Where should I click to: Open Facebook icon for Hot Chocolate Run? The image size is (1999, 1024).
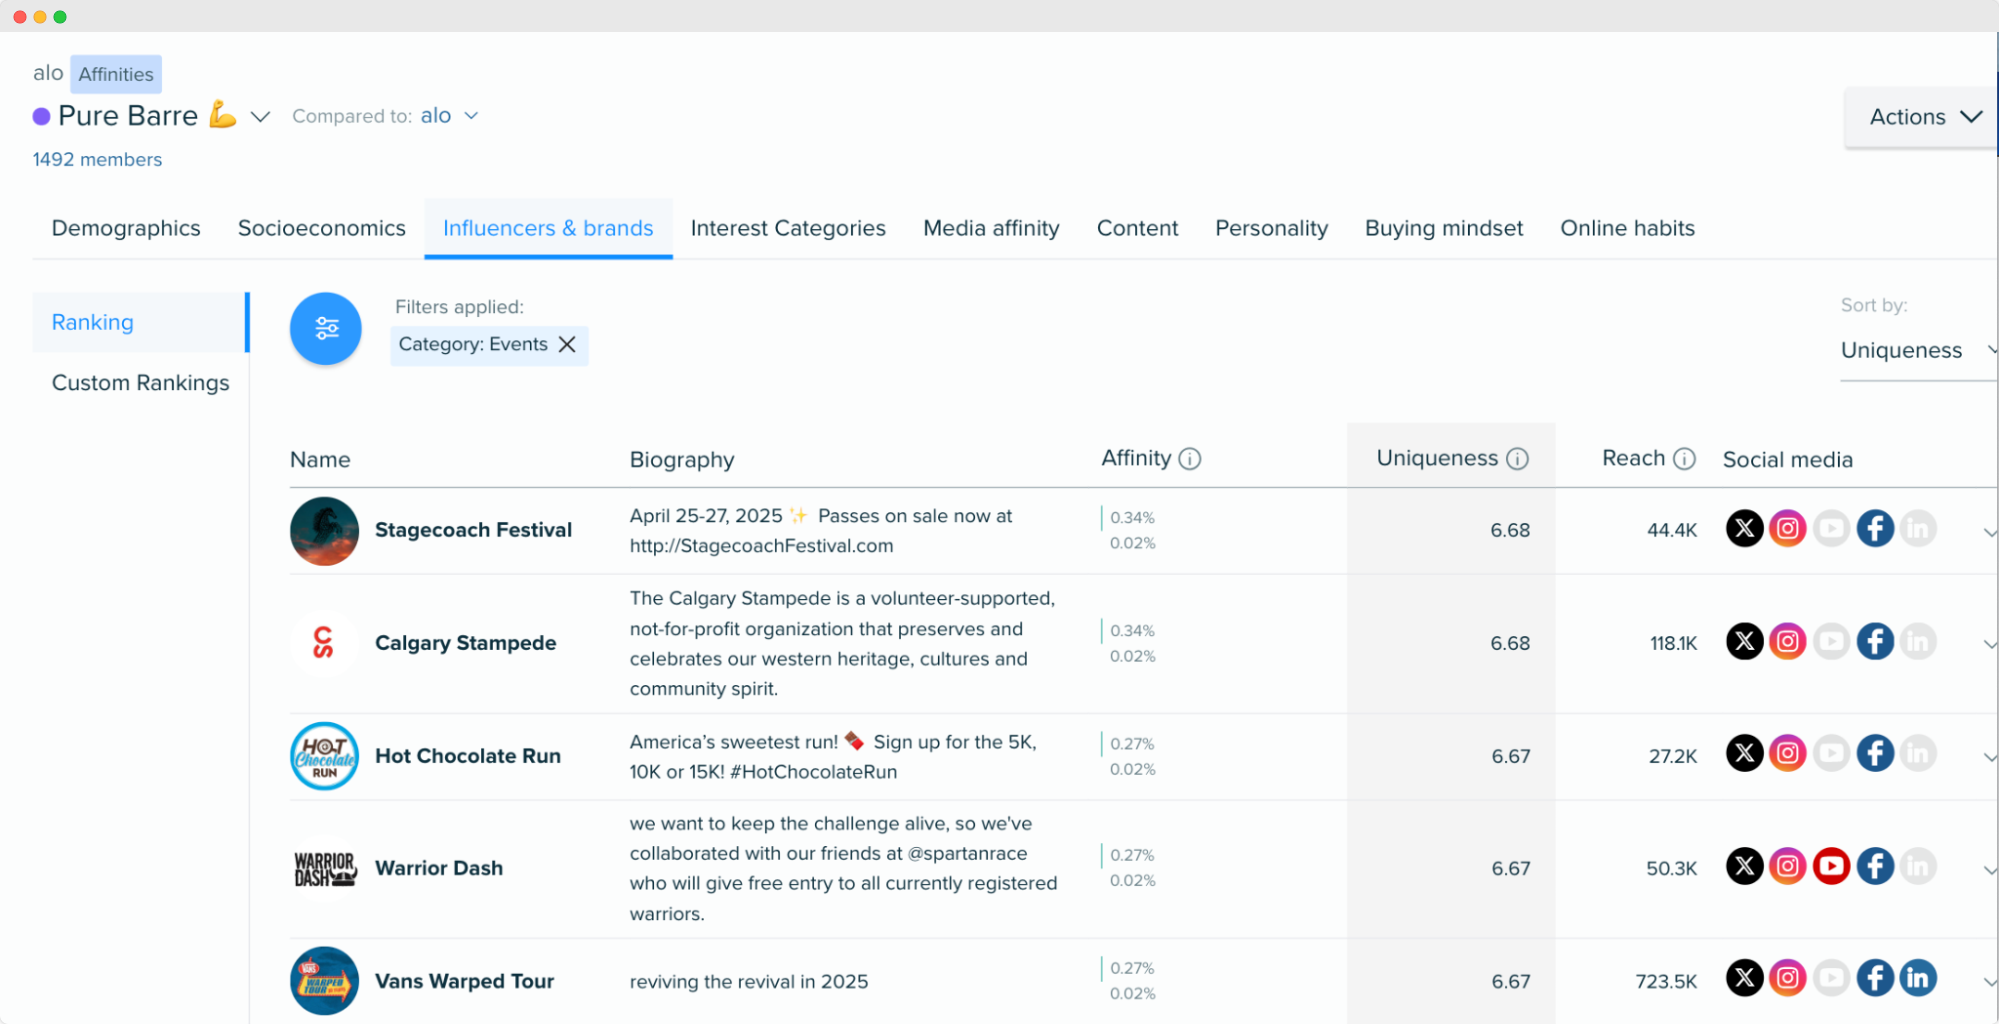[x=1875, y=753]
